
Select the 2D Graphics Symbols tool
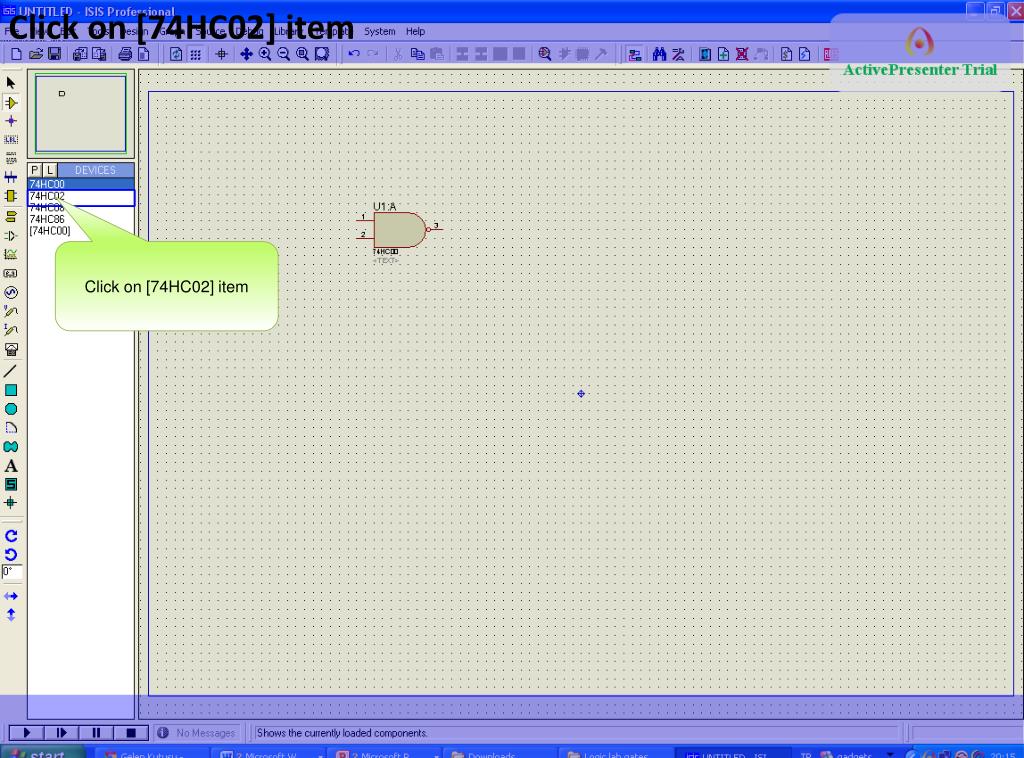[x=10, y=484]
